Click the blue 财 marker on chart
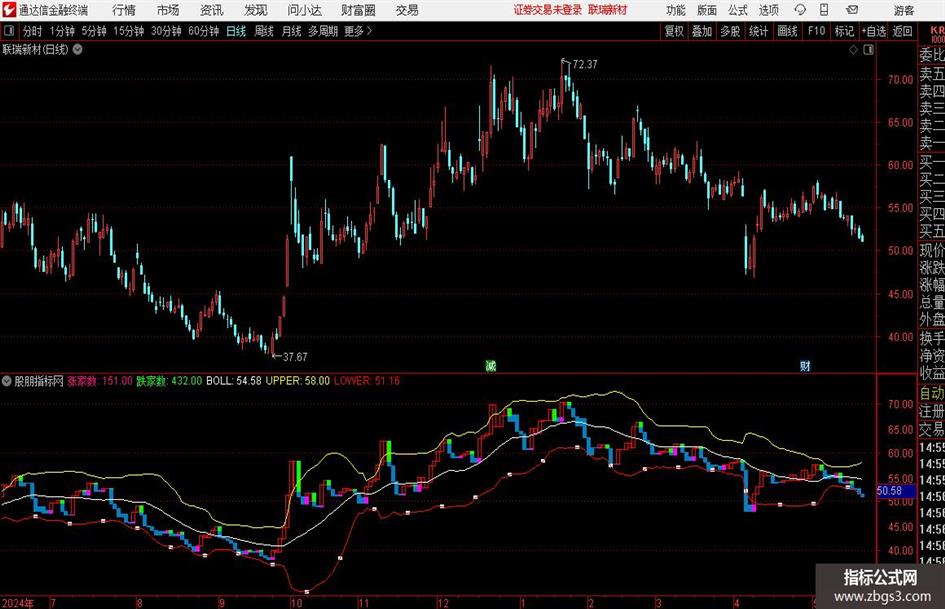Viewport: 945px width, 609px height. click(805, 365)
